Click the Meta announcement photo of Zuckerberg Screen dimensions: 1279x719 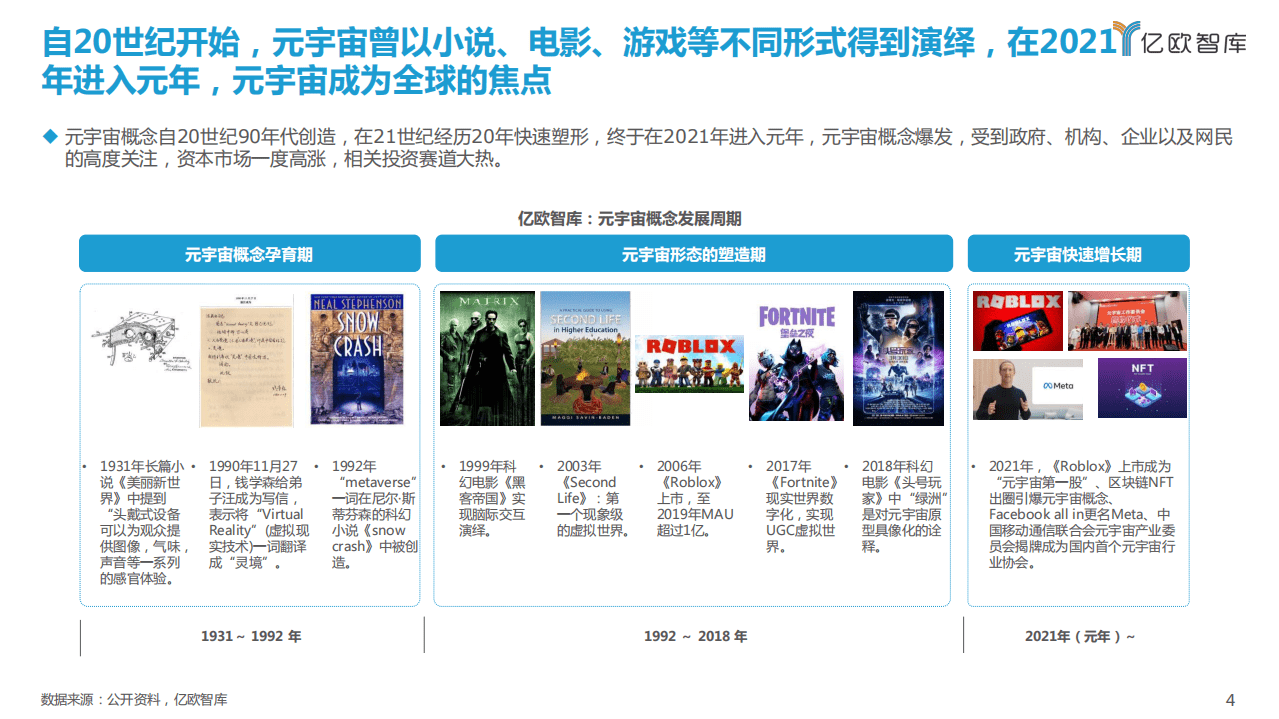(1028, 387)
